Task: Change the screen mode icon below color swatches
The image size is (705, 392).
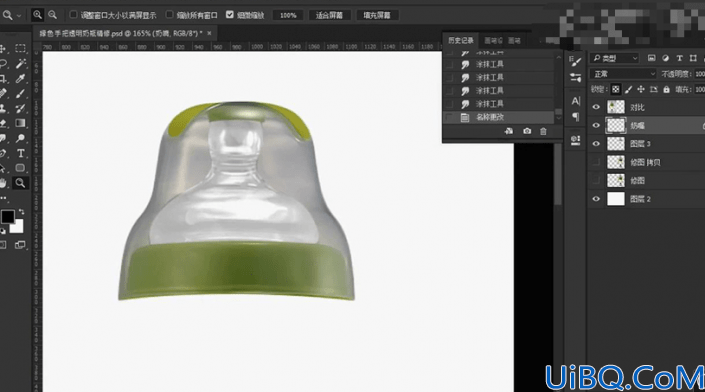Action: [x=20, y=245]
